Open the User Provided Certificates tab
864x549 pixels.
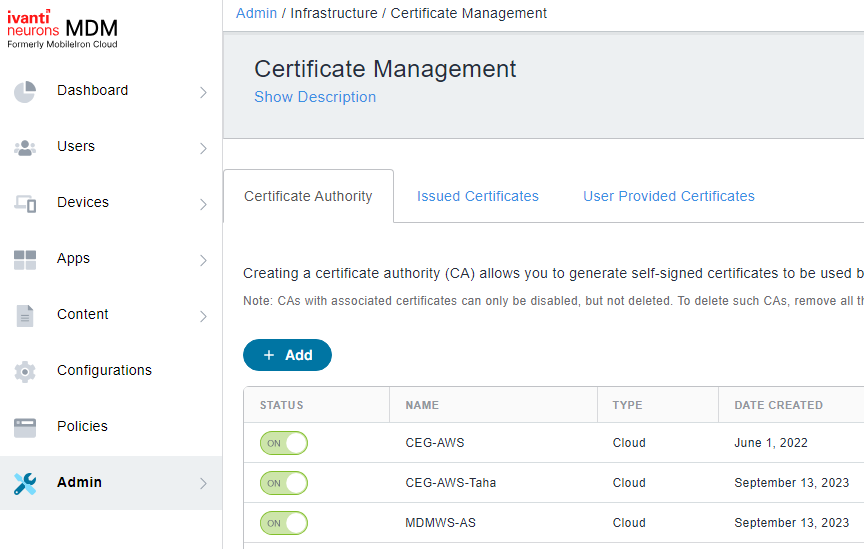point(668,196)
